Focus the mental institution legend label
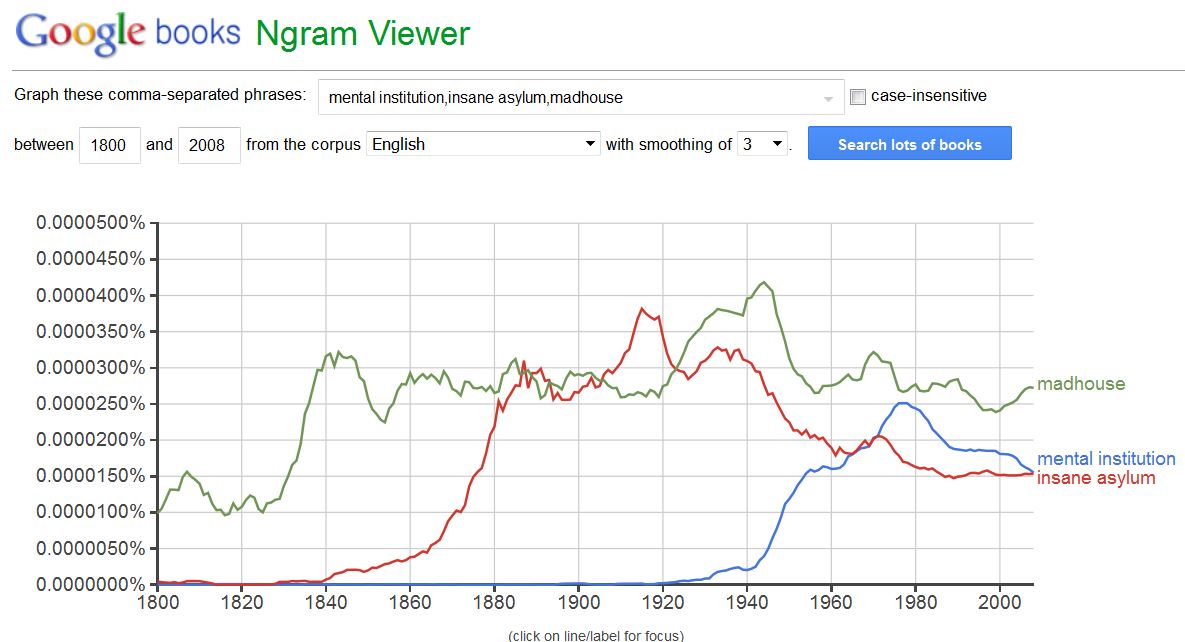 [x=1106, y=458]
